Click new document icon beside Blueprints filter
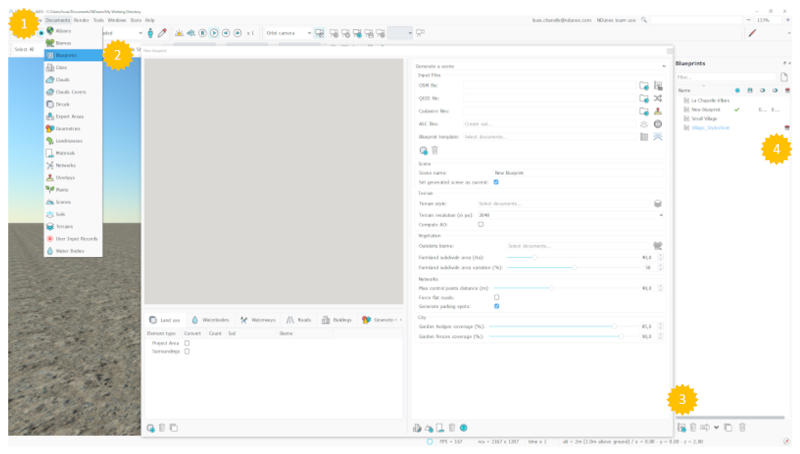 [x=784, y=77]
